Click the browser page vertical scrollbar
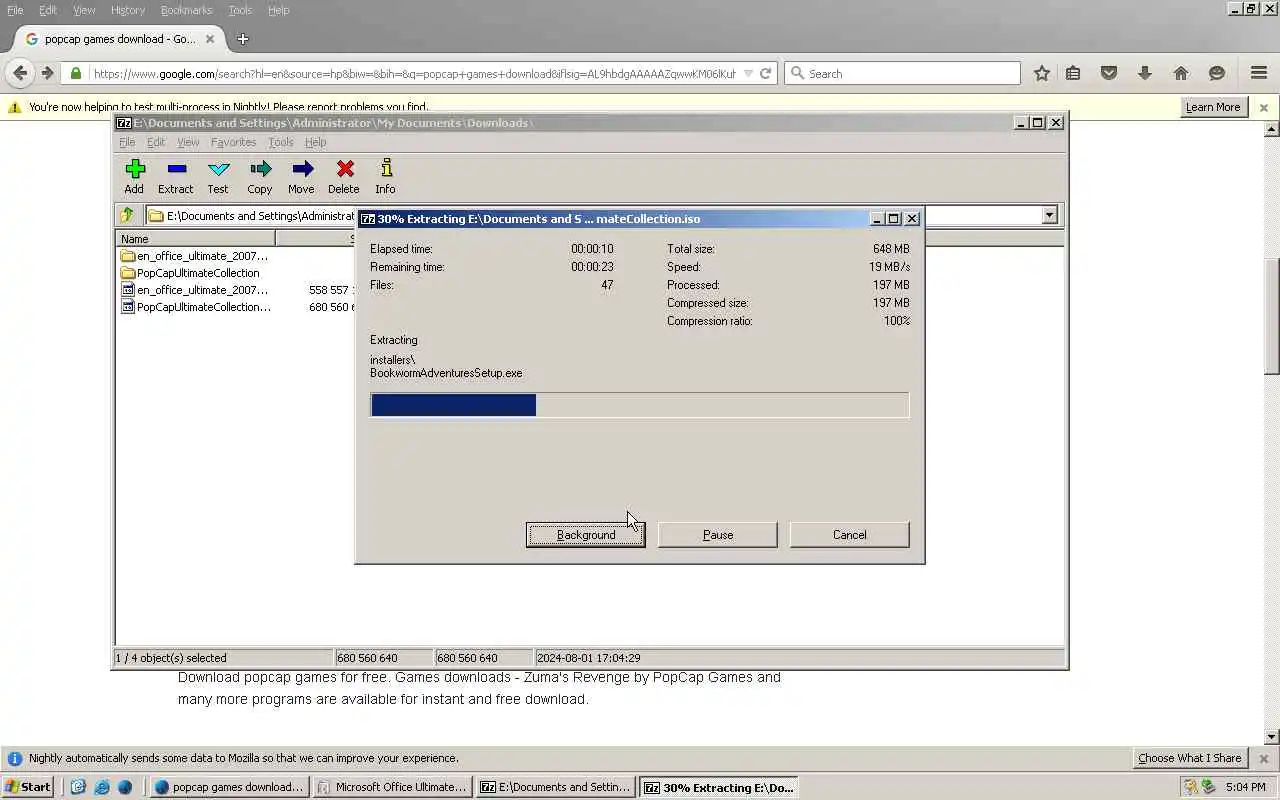1280x800 pixels. tap(1272, 318)
